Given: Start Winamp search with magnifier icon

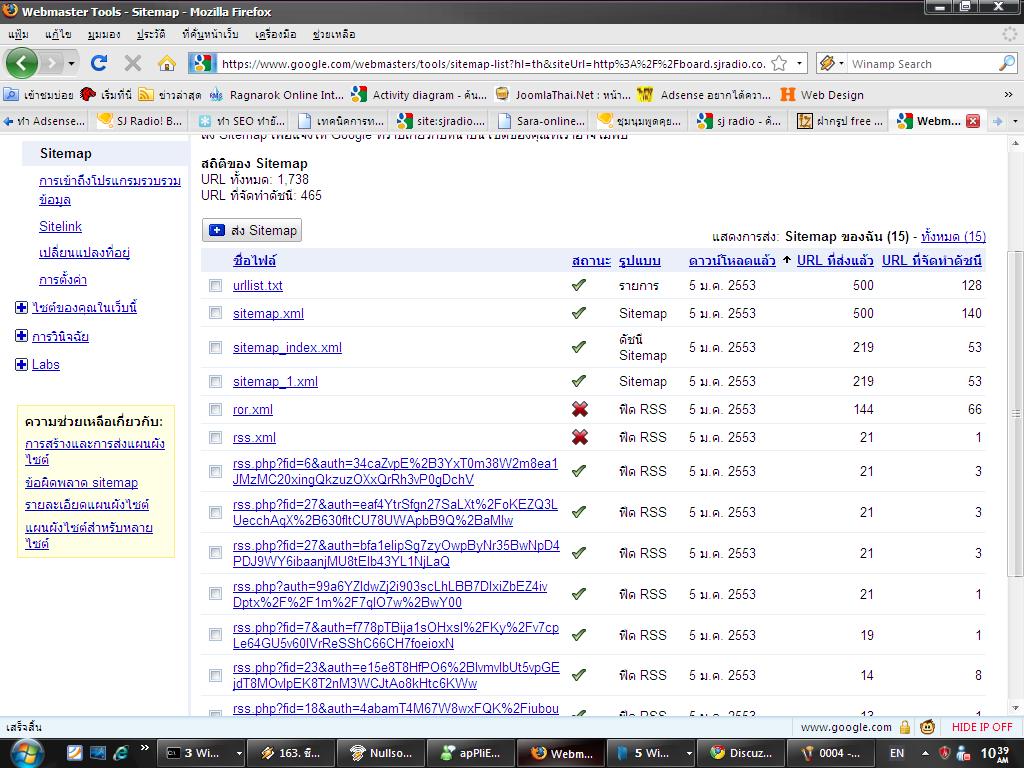Looking at the screenshot, I should 1007,63.
